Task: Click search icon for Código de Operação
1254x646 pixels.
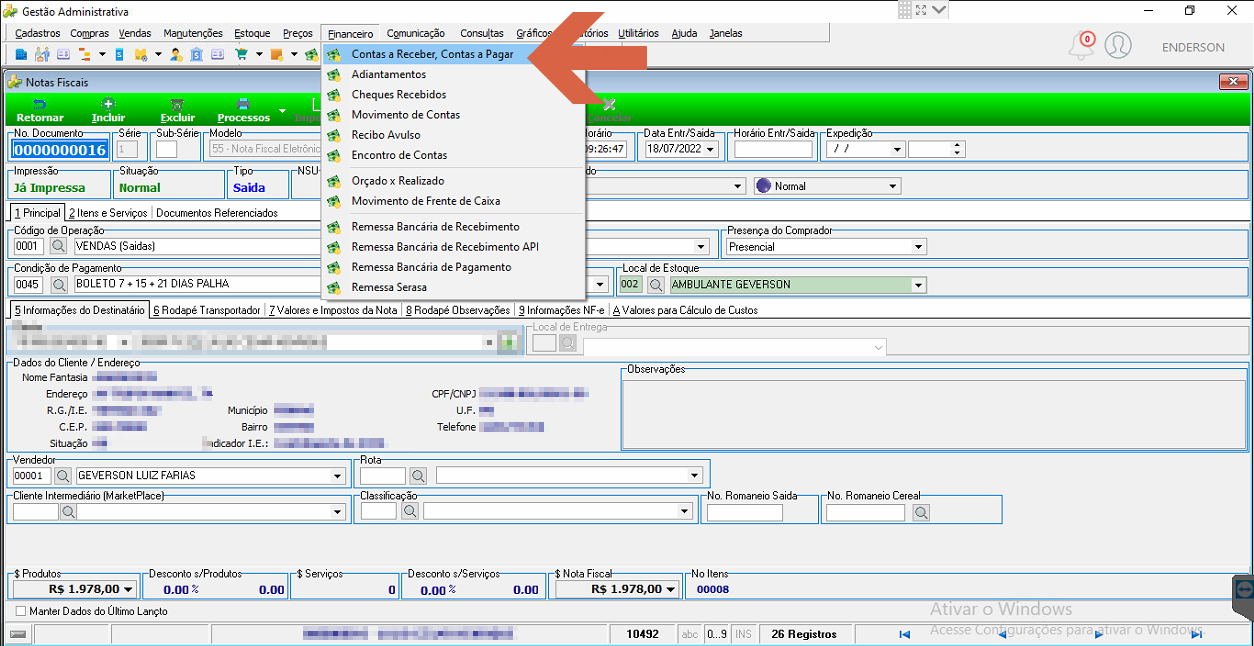Action: pos(58,246)
